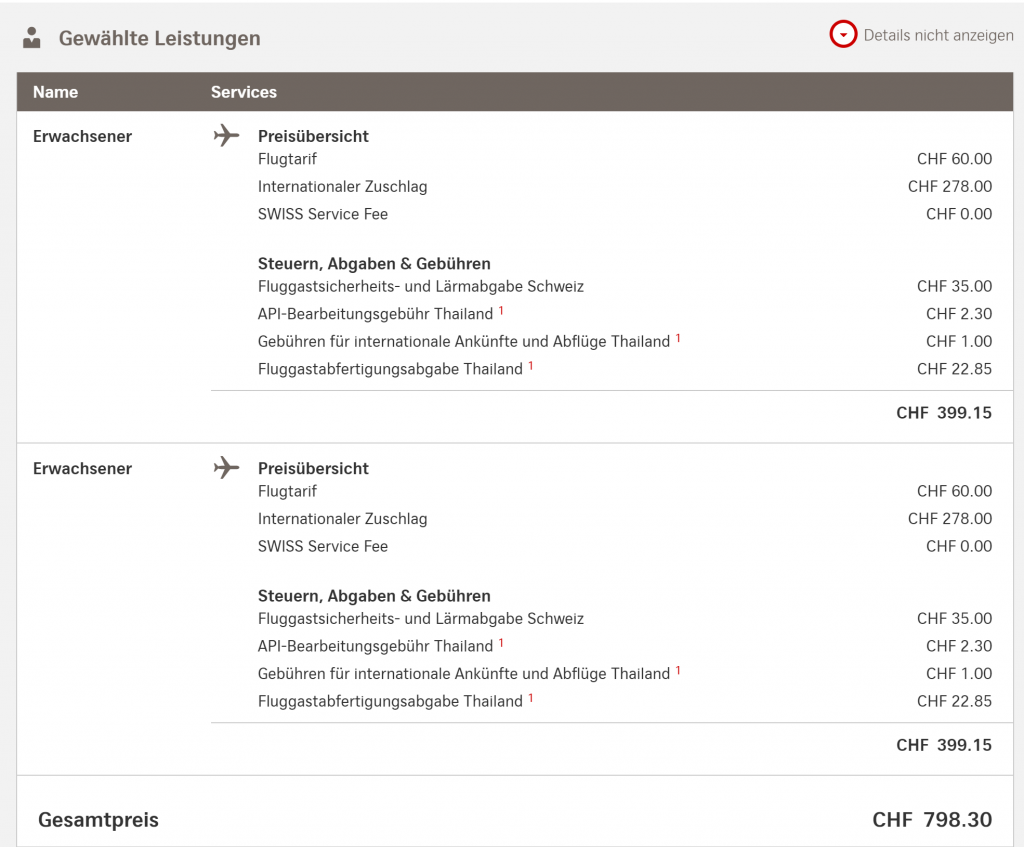The image size is (1024, 847).
Task: Click the "Details nicht anzeigen" link
Action: [938, 35]
